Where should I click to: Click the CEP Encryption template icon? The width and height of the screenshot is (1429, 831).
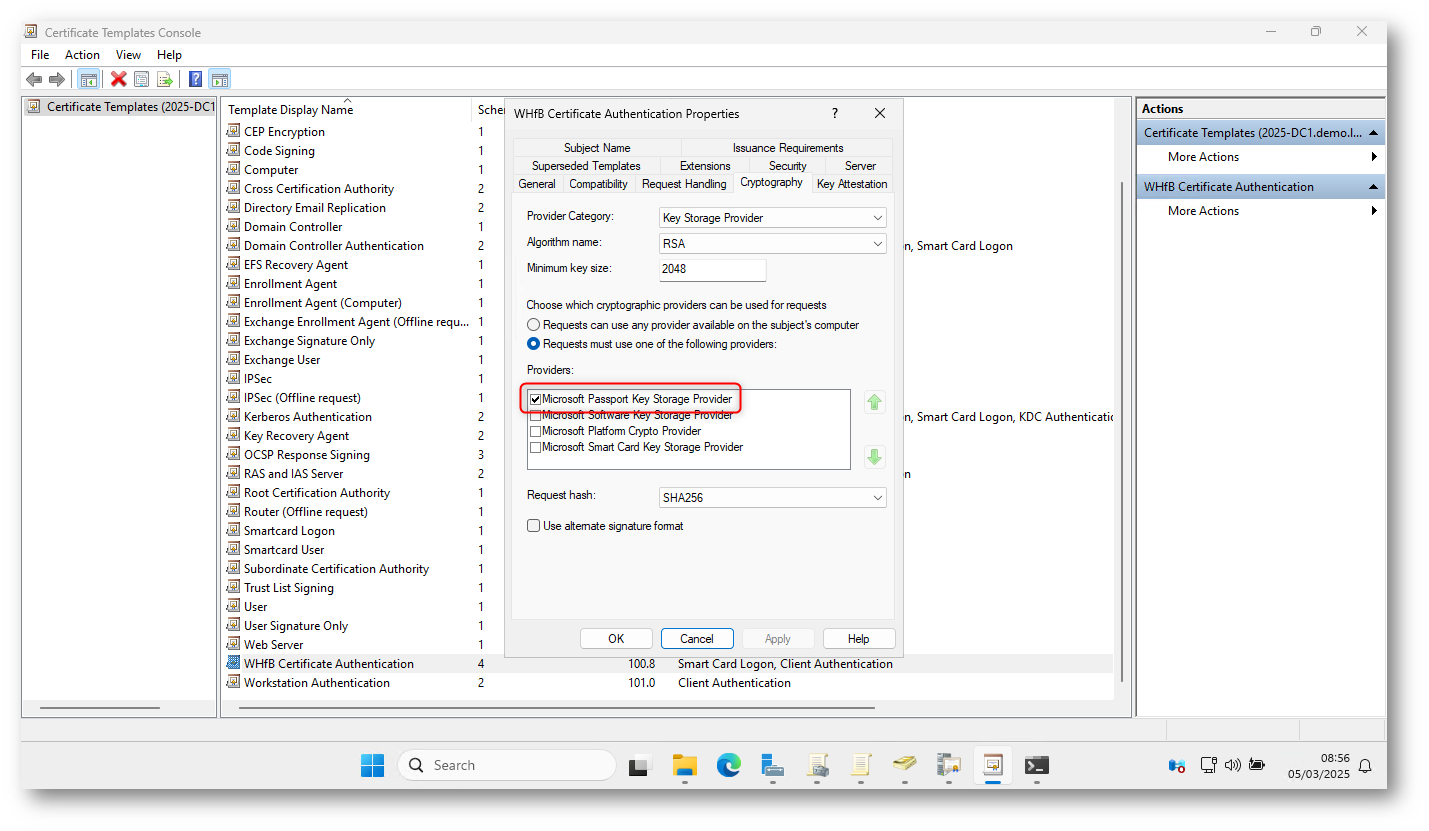[233, 131]
